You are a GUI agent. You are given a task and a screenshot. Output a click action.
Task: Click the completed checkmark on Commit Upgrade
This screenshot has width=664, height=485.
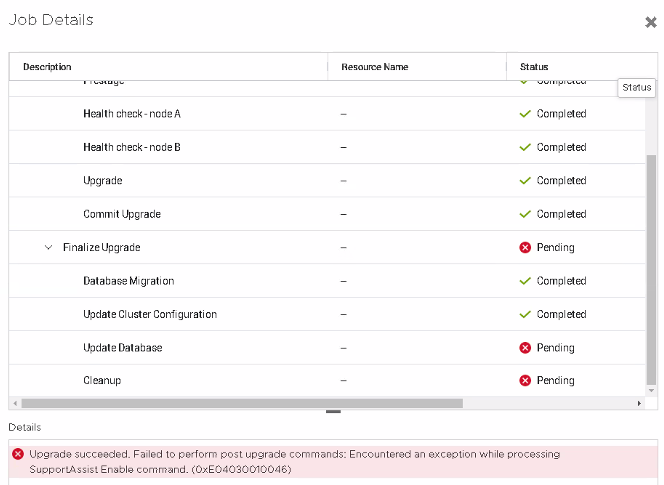pyautogui.click(x=525, y=214)
